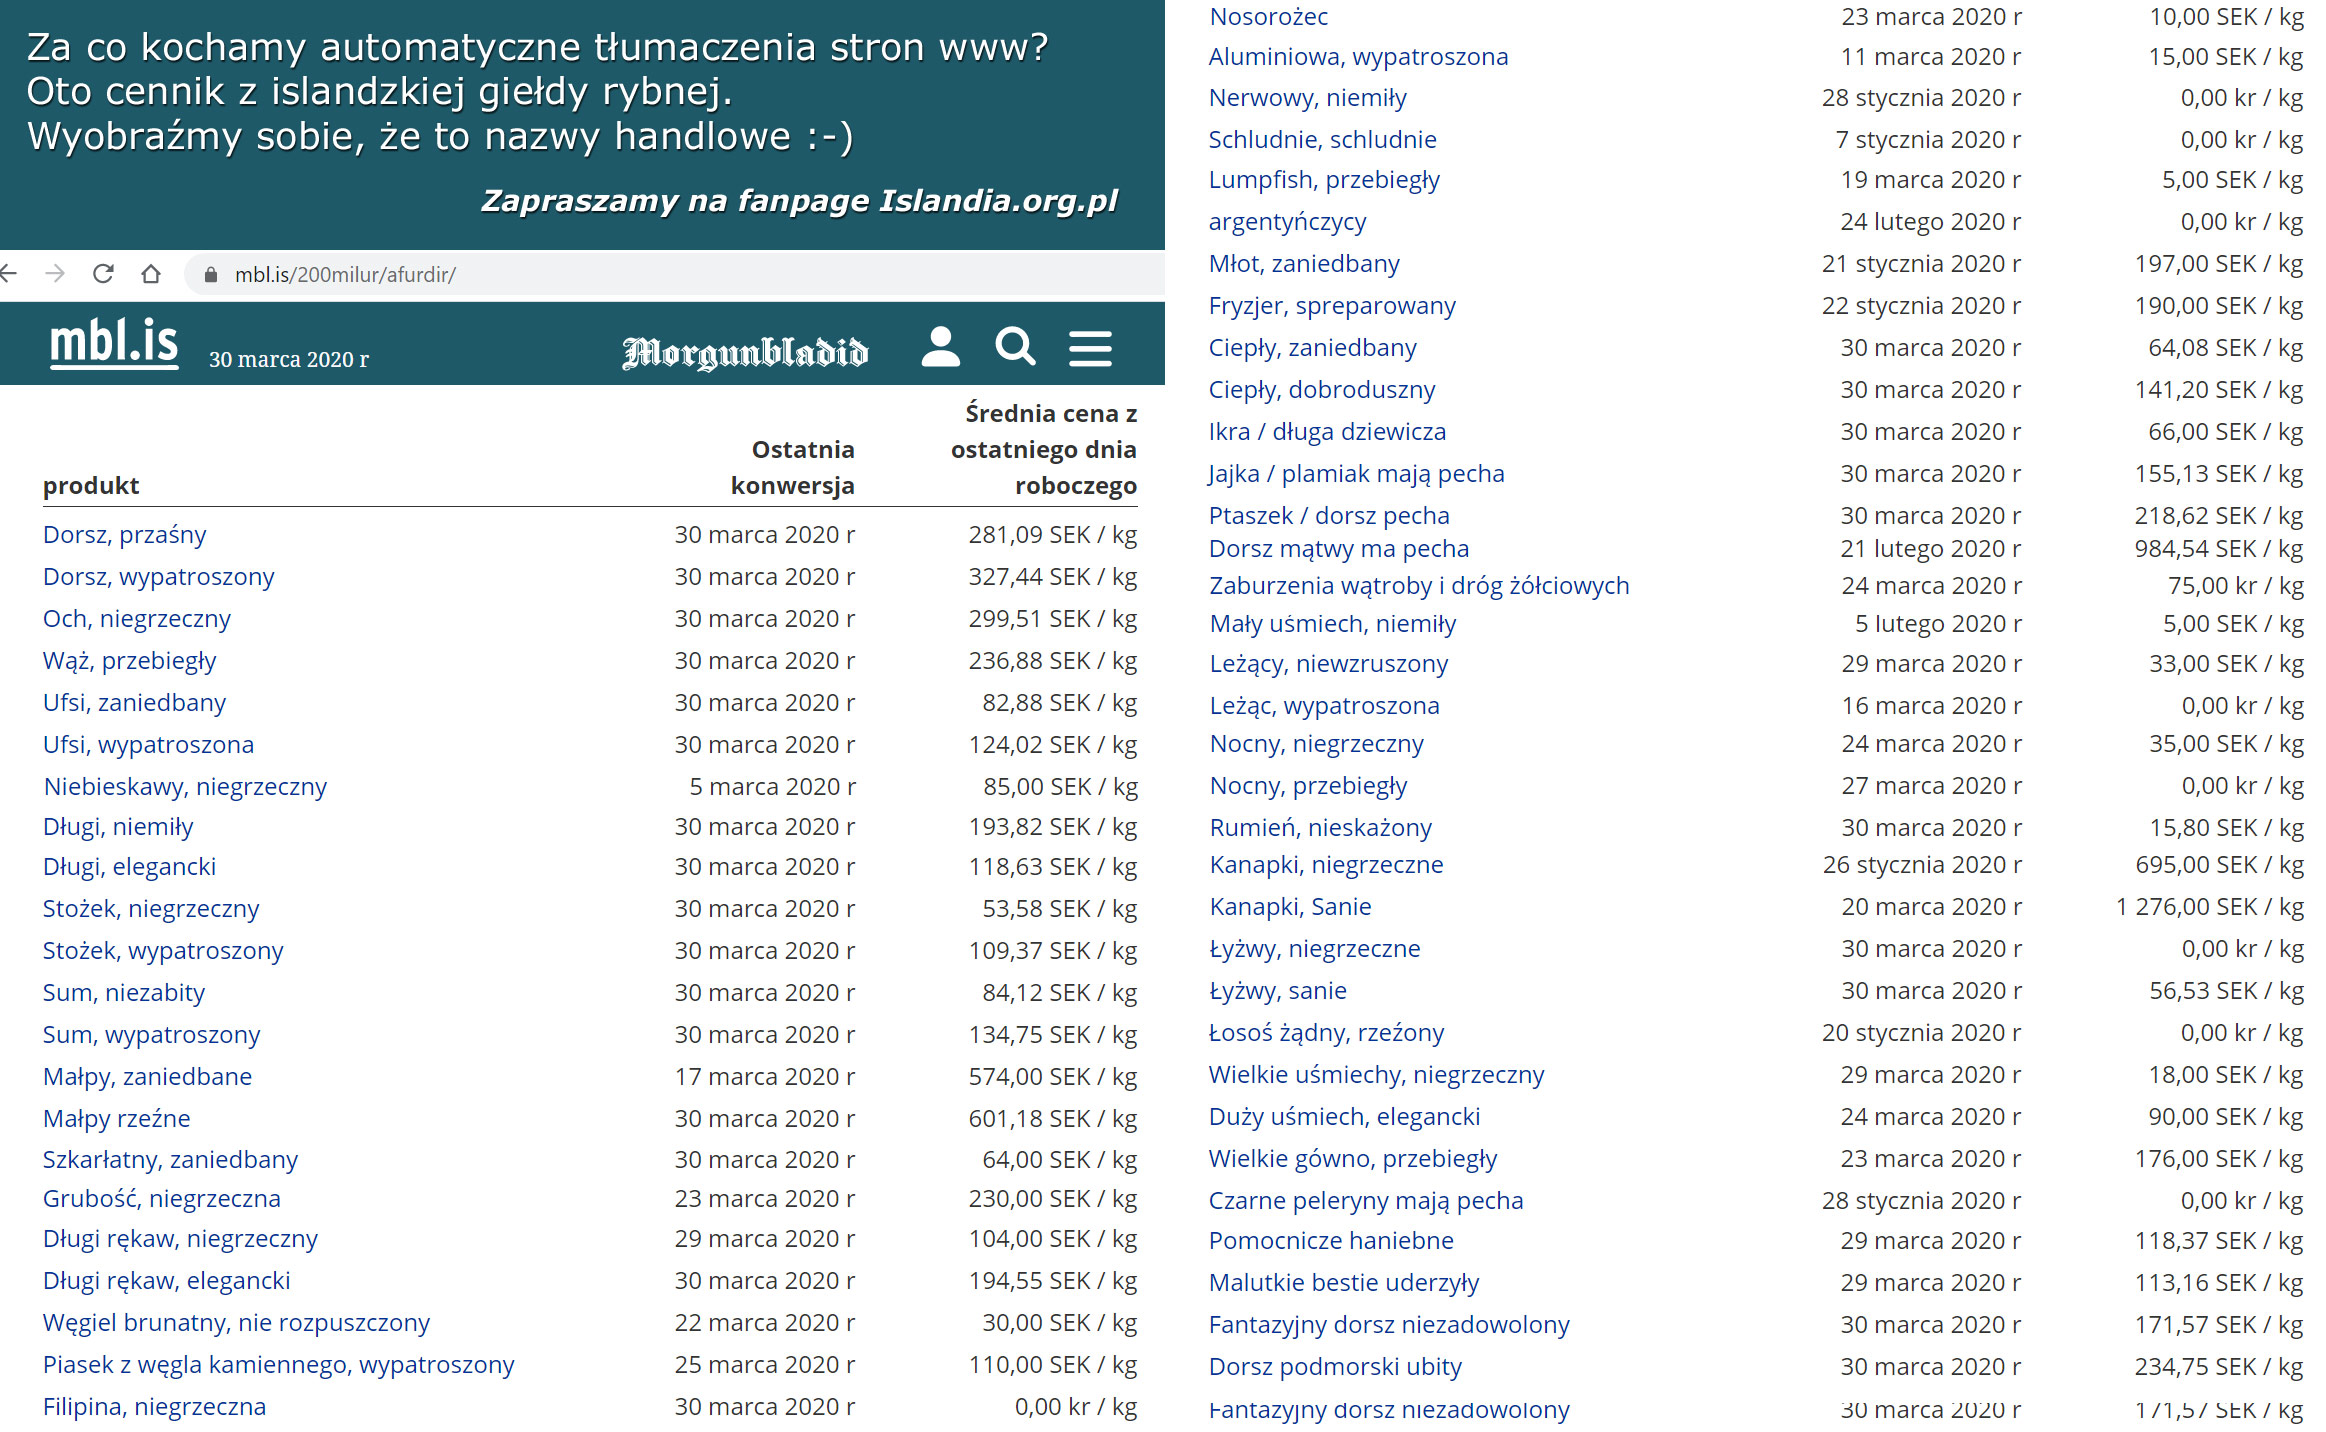The height and width of the screenshot is (1432, 2326).
Task: Open the 'Nerwowy, niemiły' link
Action: pyautogui.click(x=1307, y=98)
